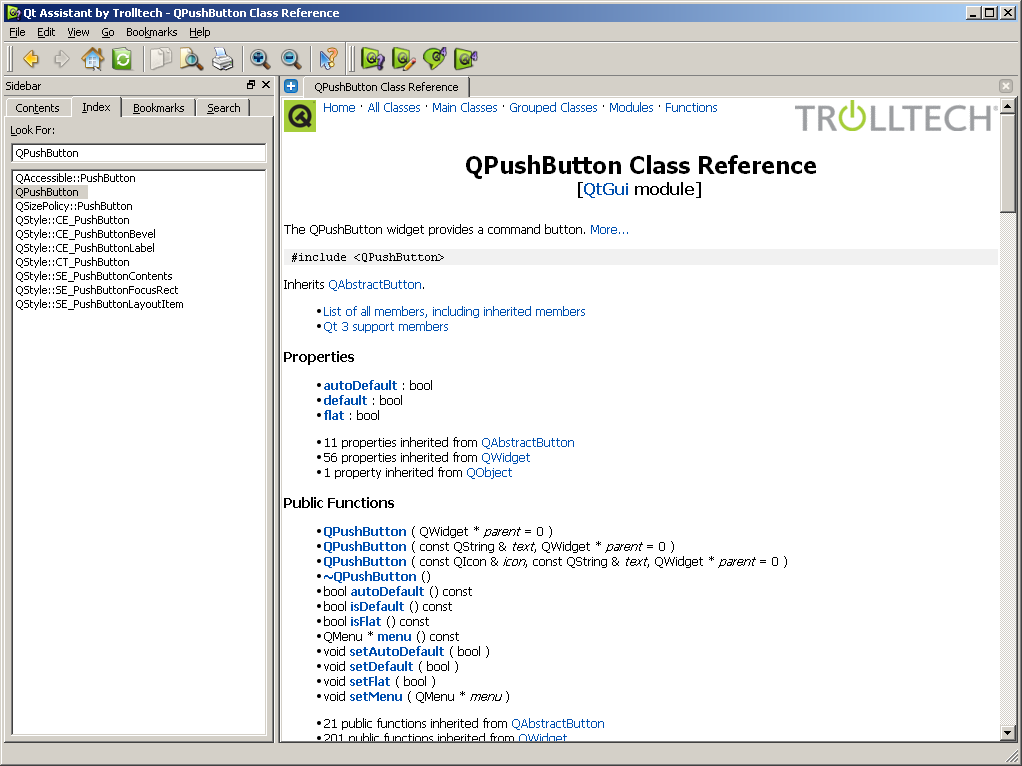Click the vertical scrollbar thumb of the page
This screenshot has width=1022, height=766.
coord(1008,162)
